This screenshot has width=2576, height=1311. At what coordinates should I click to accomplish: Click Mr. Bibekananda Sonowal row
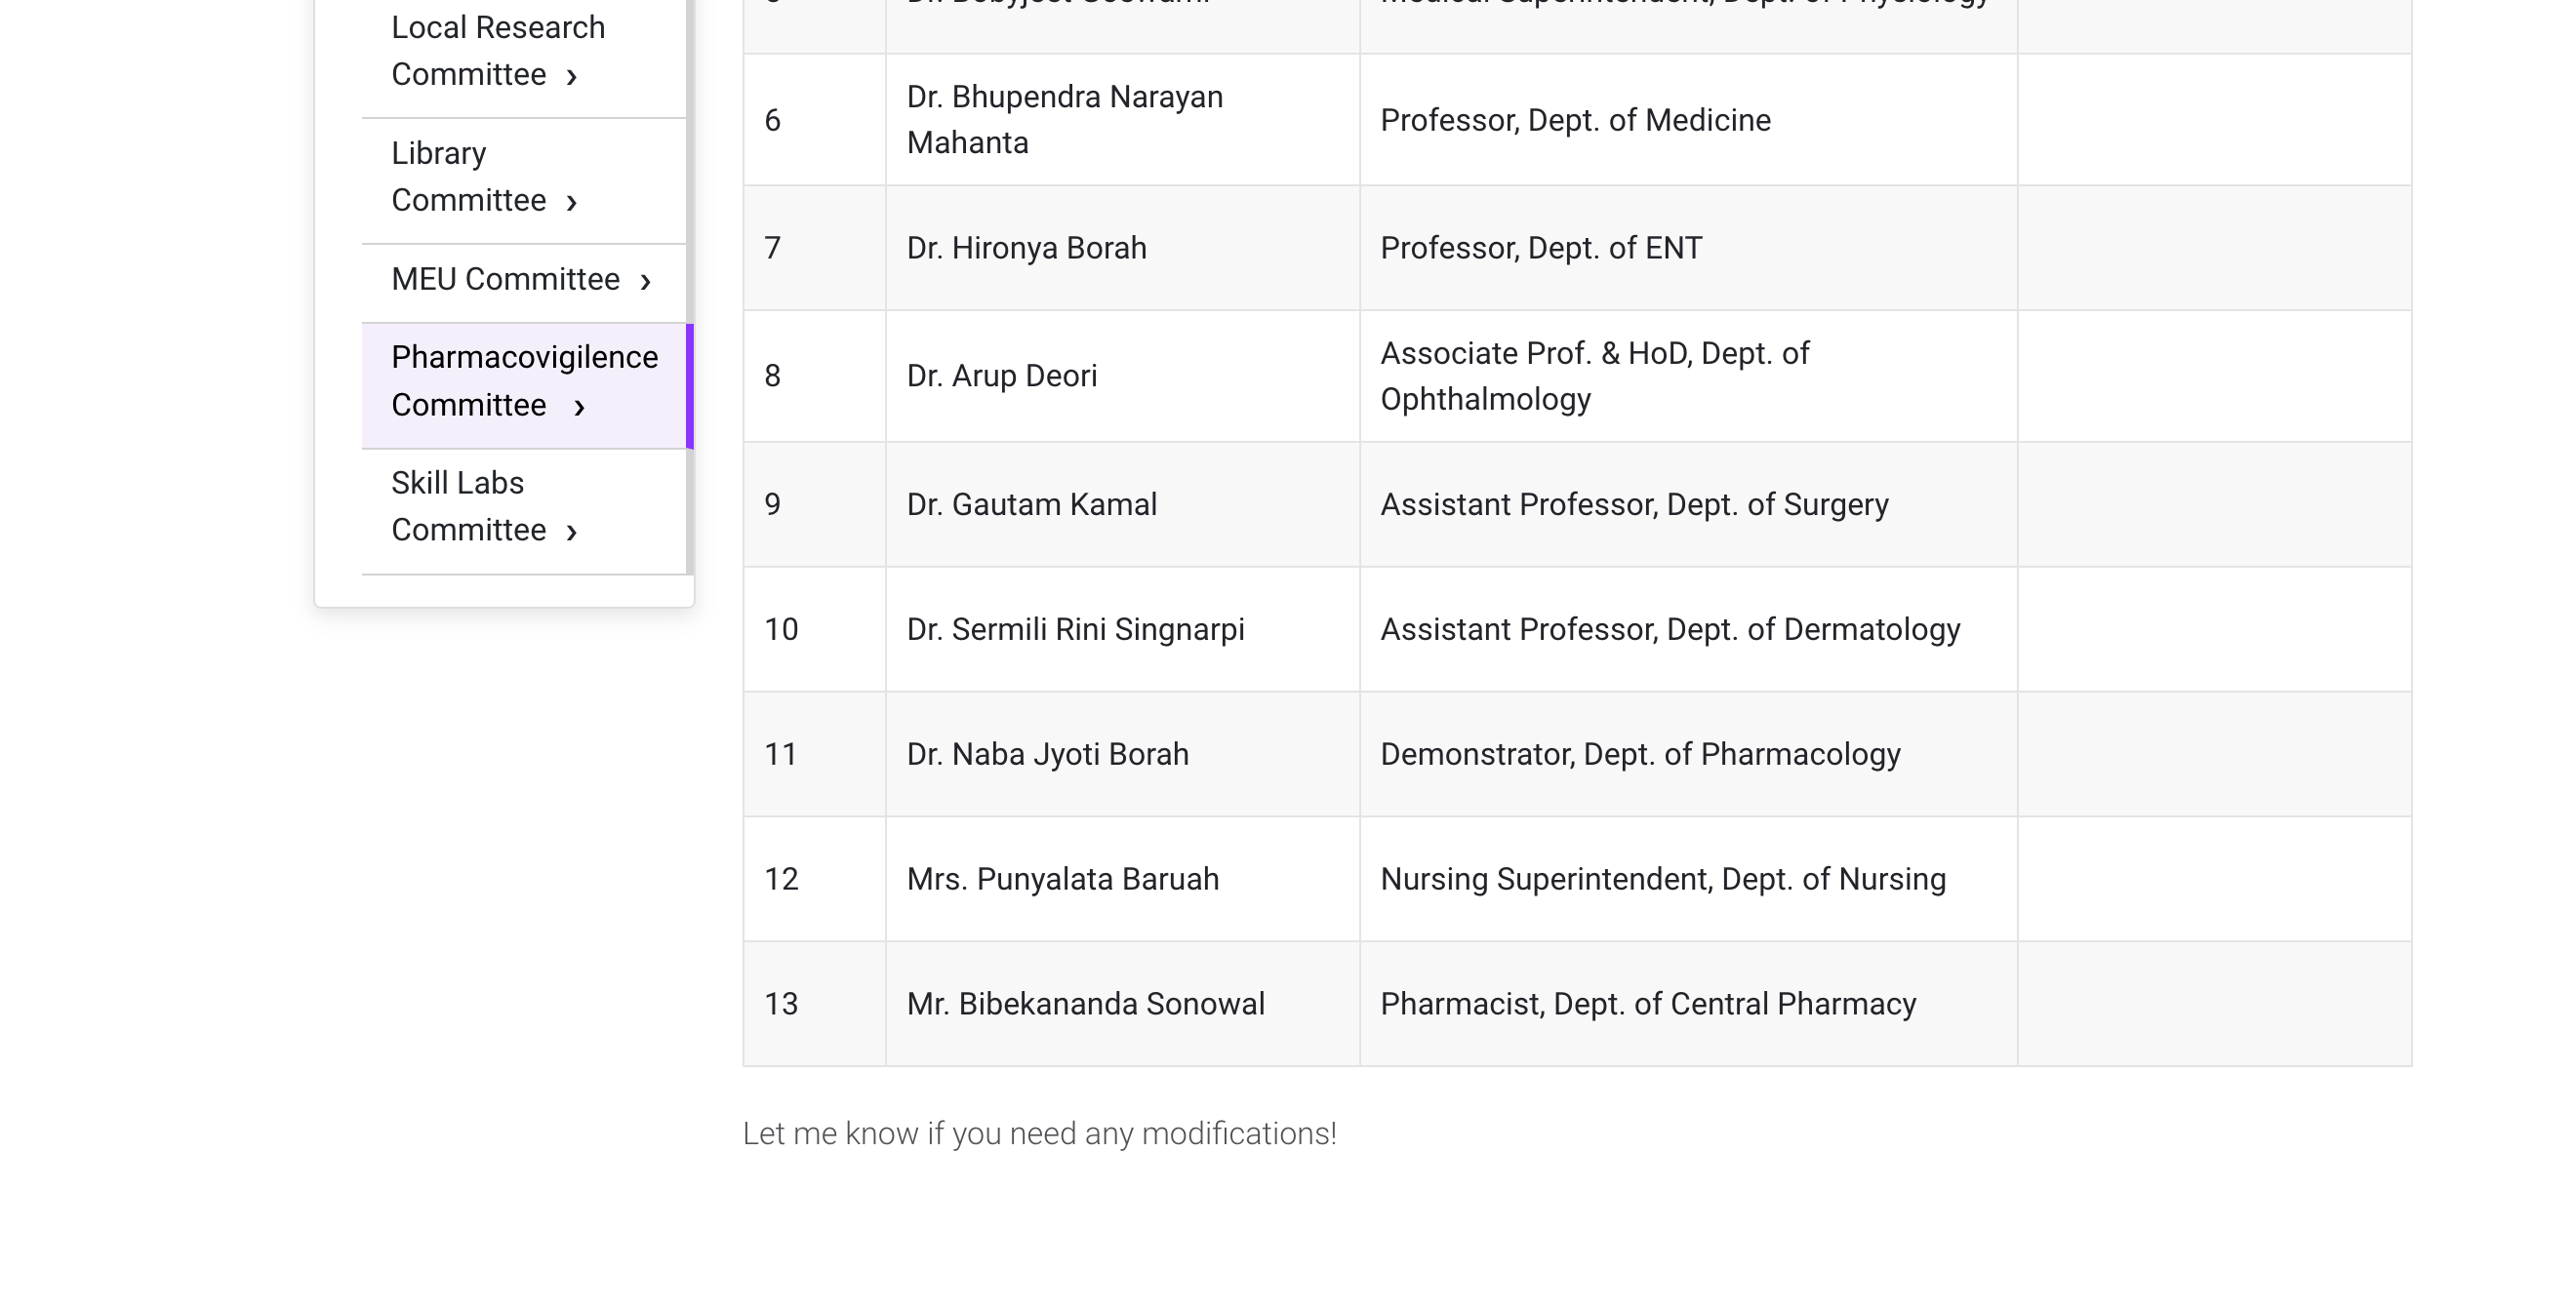(x=1085, y=1005)
